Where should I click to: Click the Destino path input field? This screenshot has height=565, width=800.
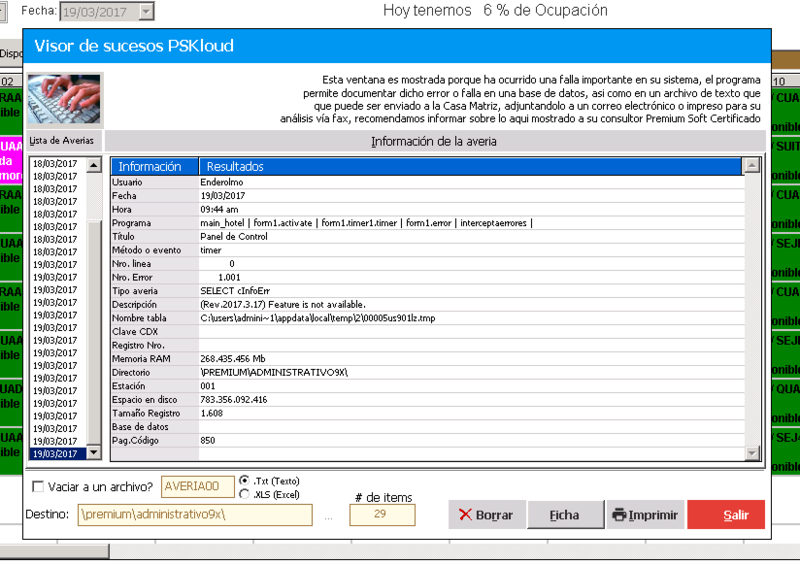coord(195,514)
